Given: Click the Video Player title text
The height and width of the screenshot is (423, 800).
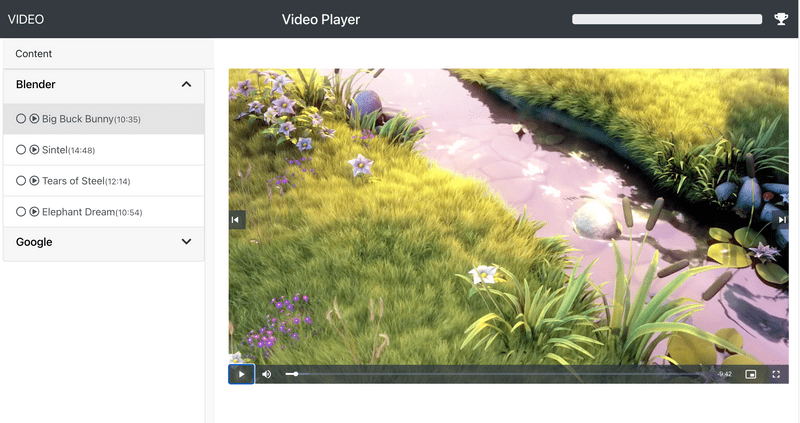Looking at the screenshot, I should (321, 19).
